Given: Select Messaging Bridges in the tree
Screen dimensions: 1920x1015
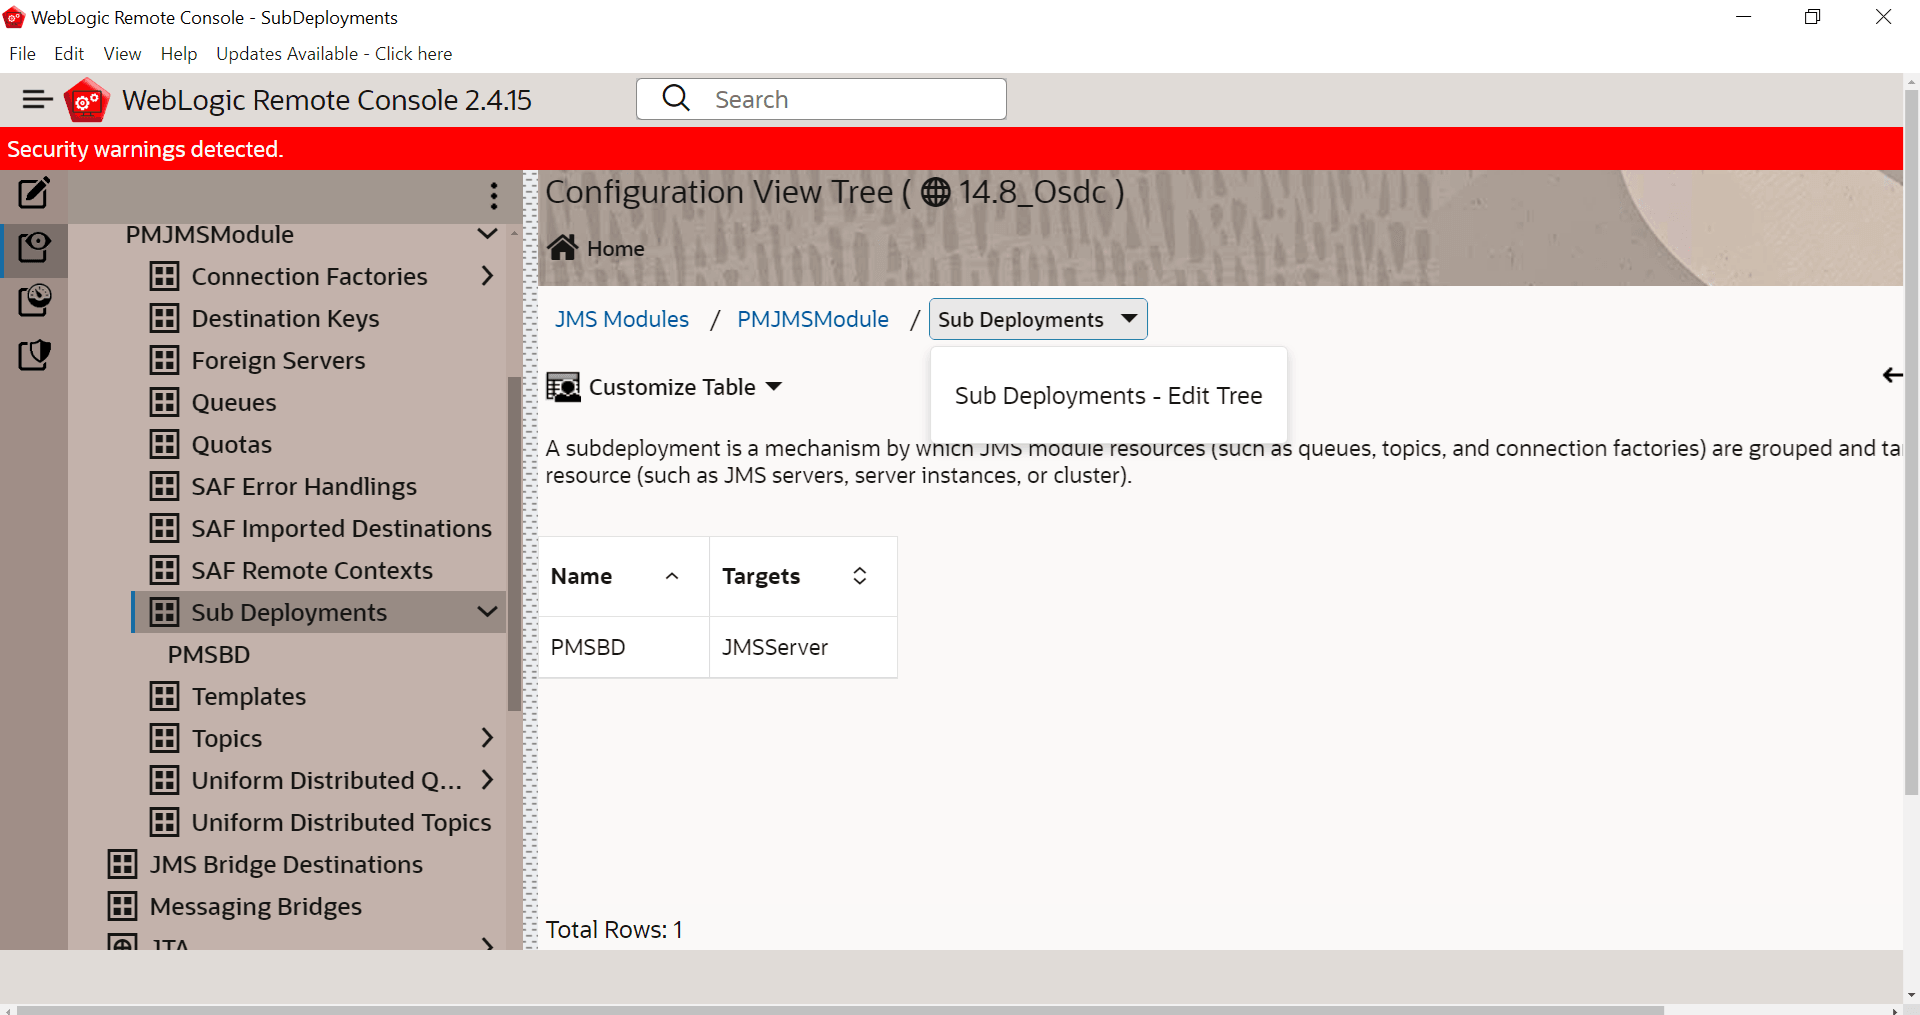Looking at the screenshot, I should (x=256, y=906).
